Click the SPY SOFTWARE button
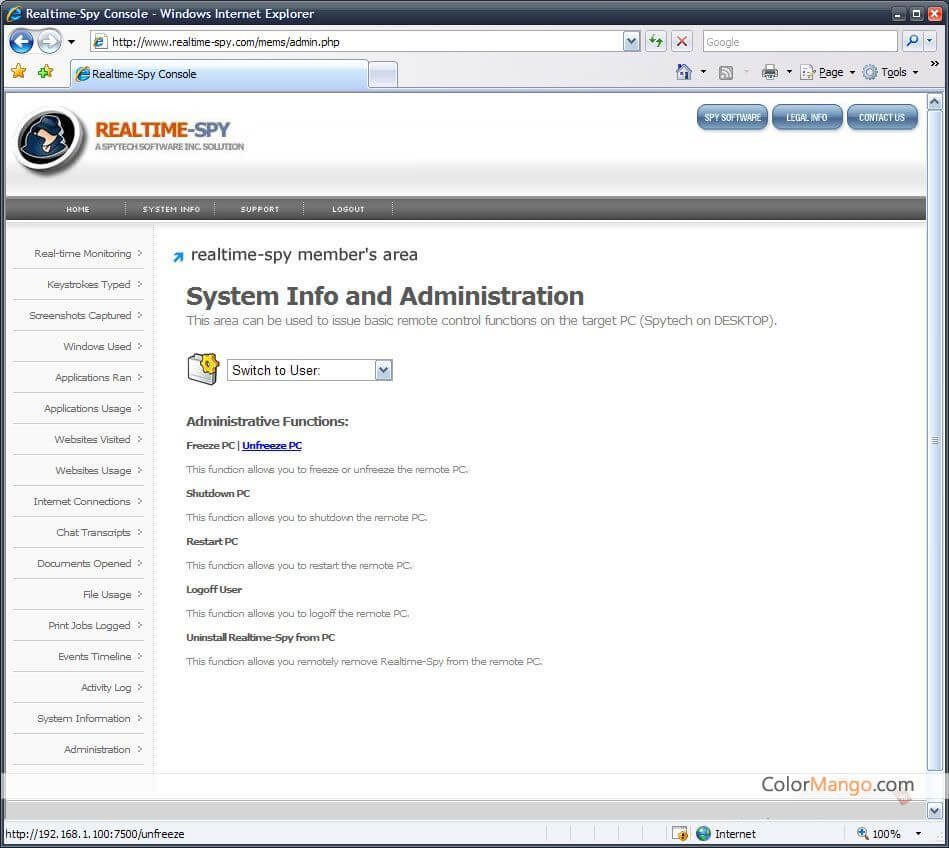949x848 pixels. [x=732, y=117]
